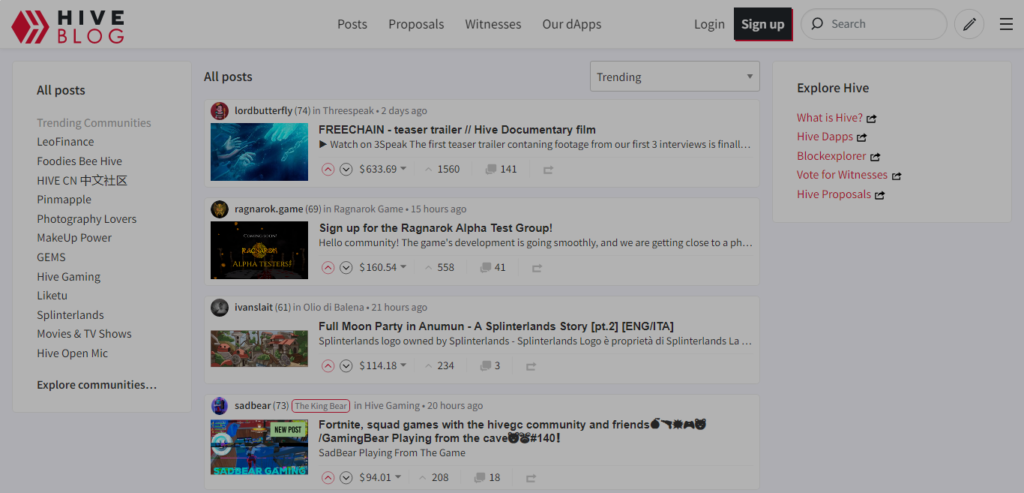Reblog the Full Moon Party post

531,366
